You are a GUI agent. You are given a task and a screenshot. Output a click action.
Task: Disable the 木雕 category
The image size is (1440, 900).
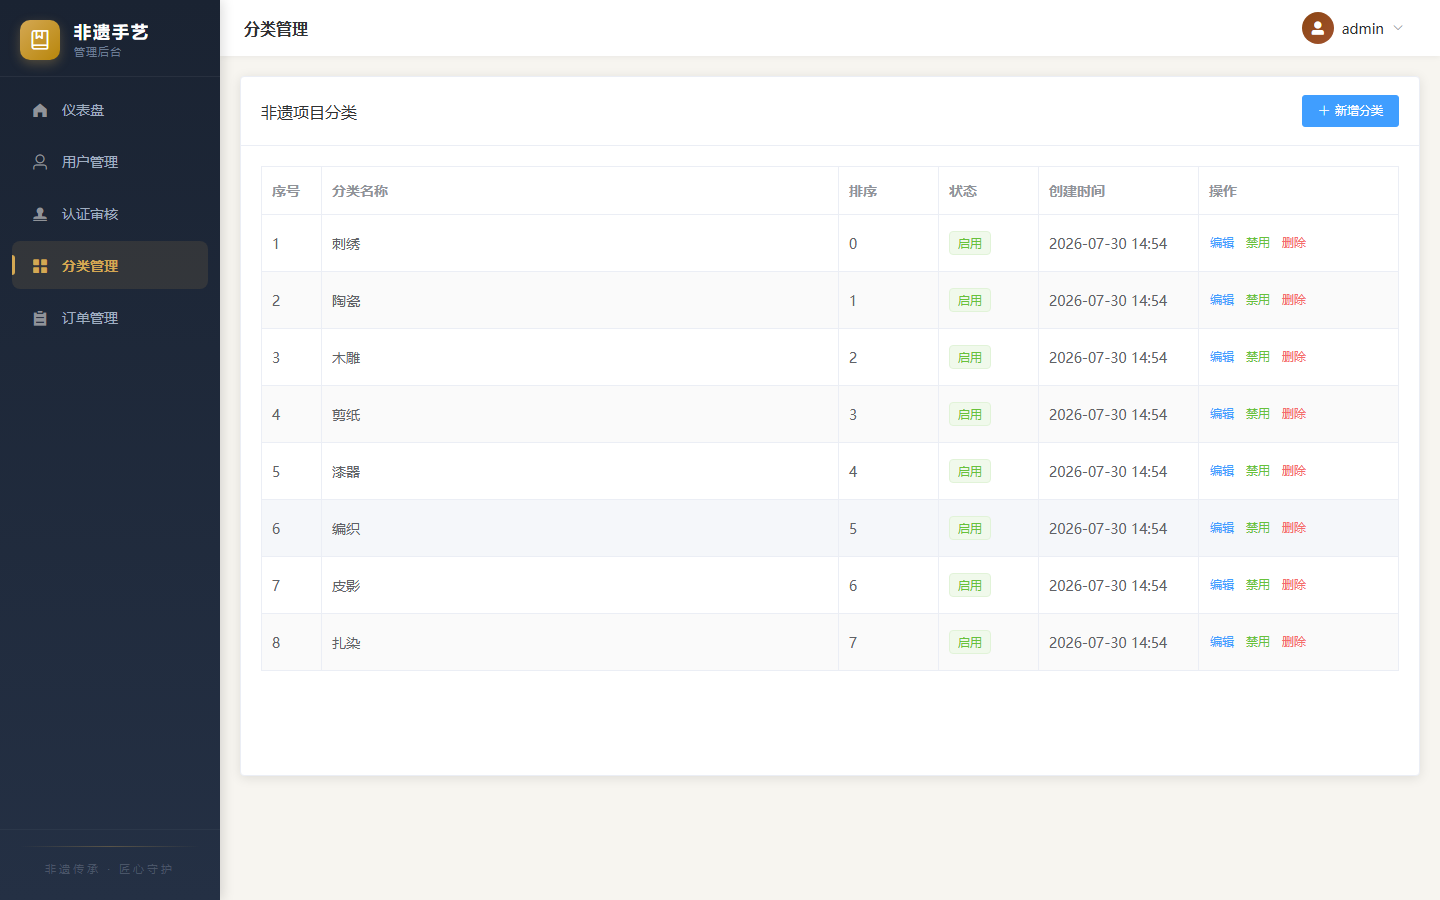(1258, 357)
